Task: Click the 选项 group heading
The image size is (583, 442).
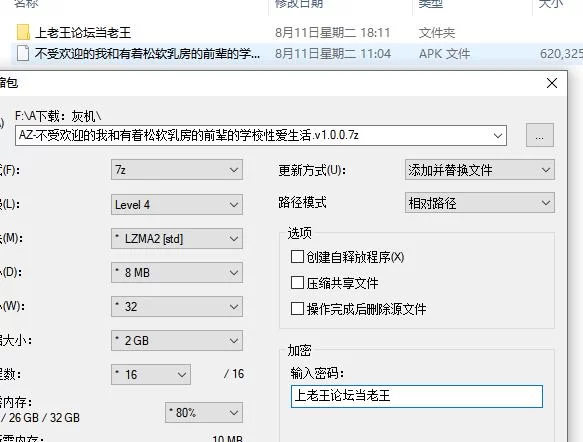Action: 300,233
